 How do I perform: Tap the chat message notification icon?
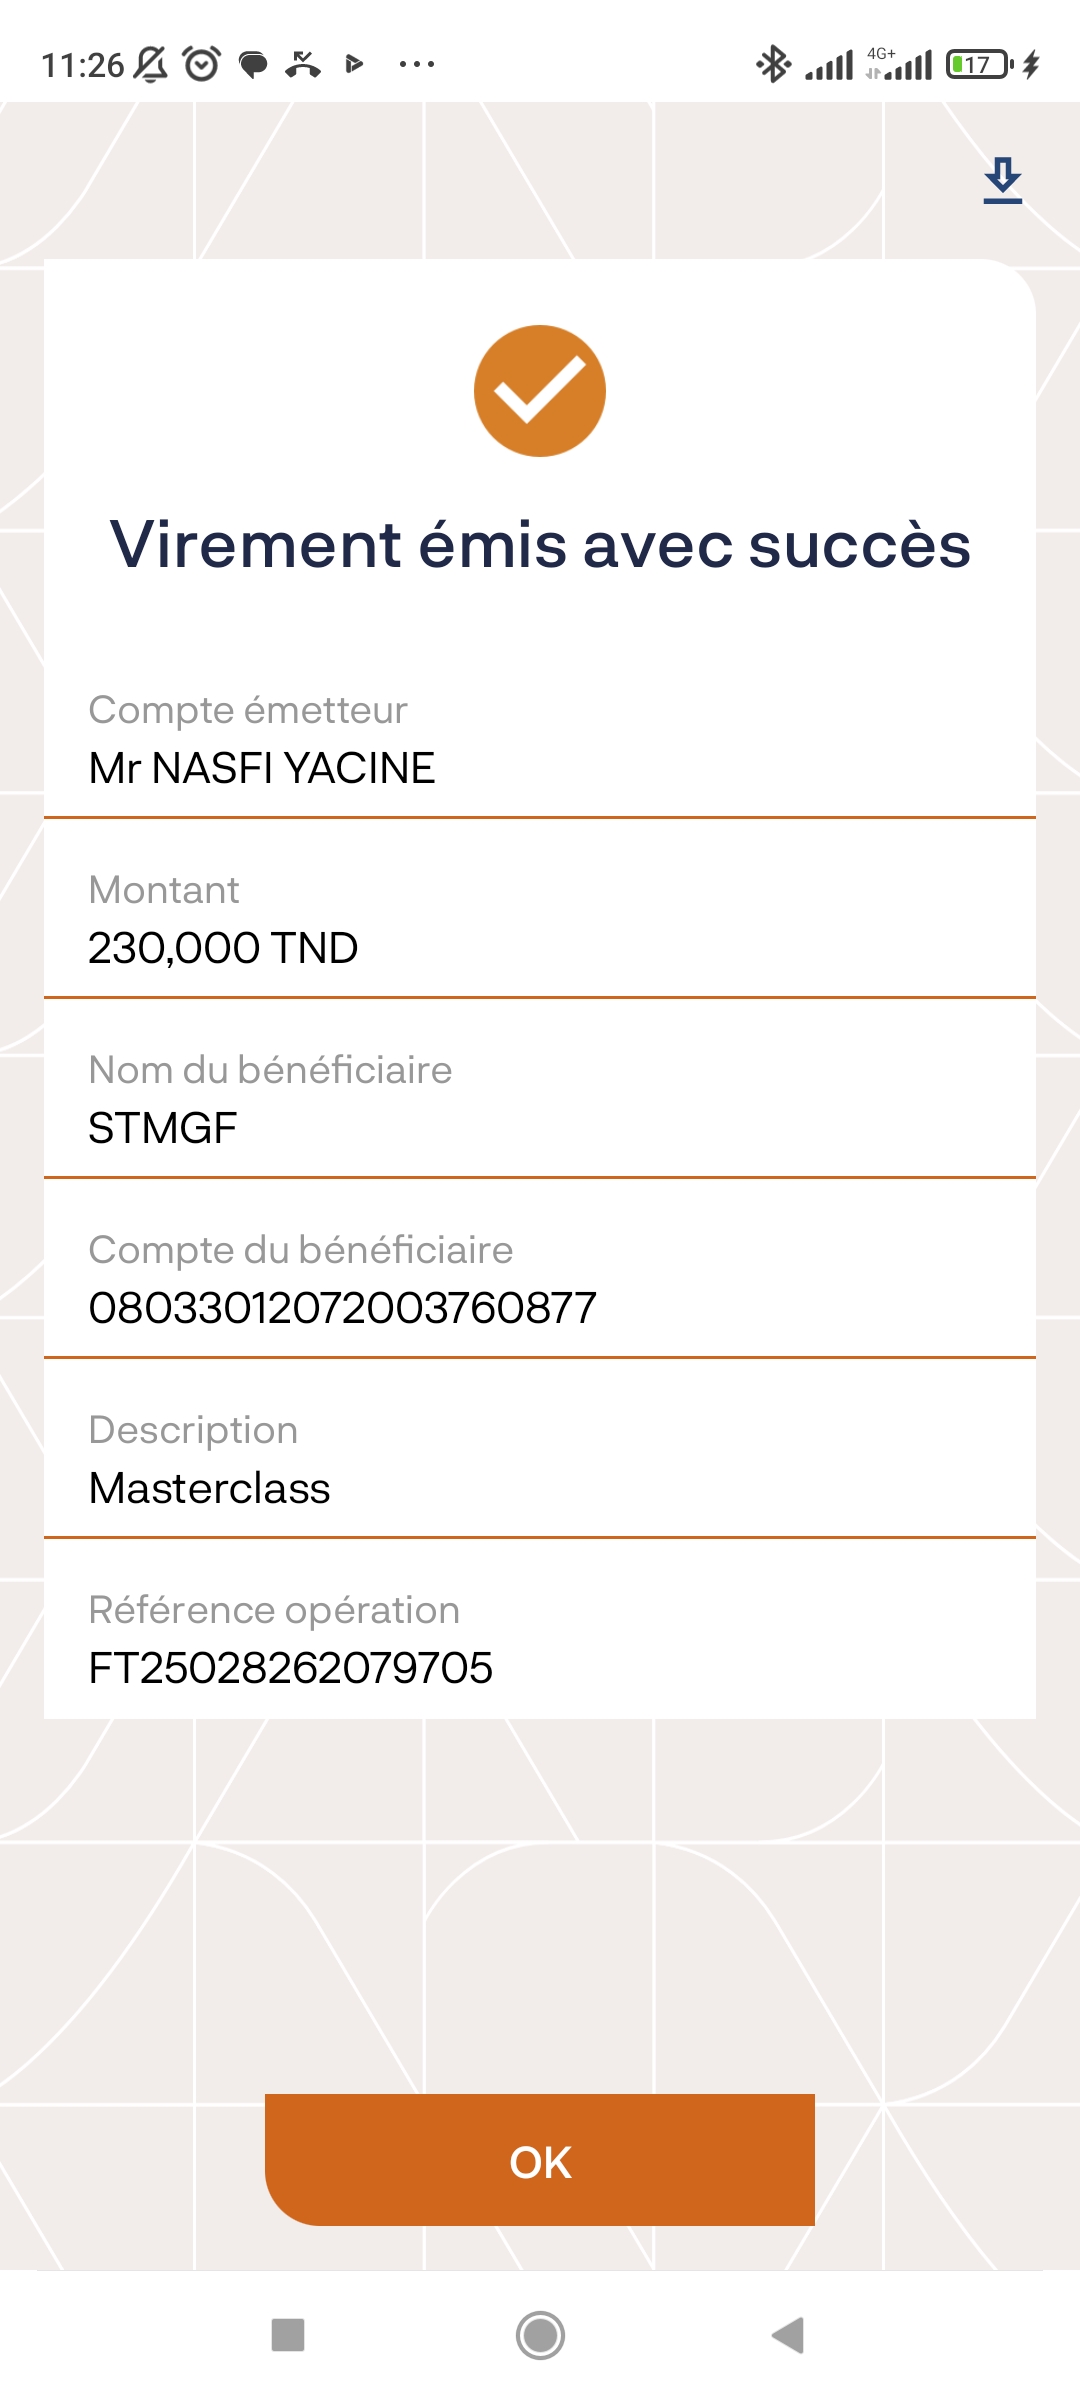[x=254, y=66]
